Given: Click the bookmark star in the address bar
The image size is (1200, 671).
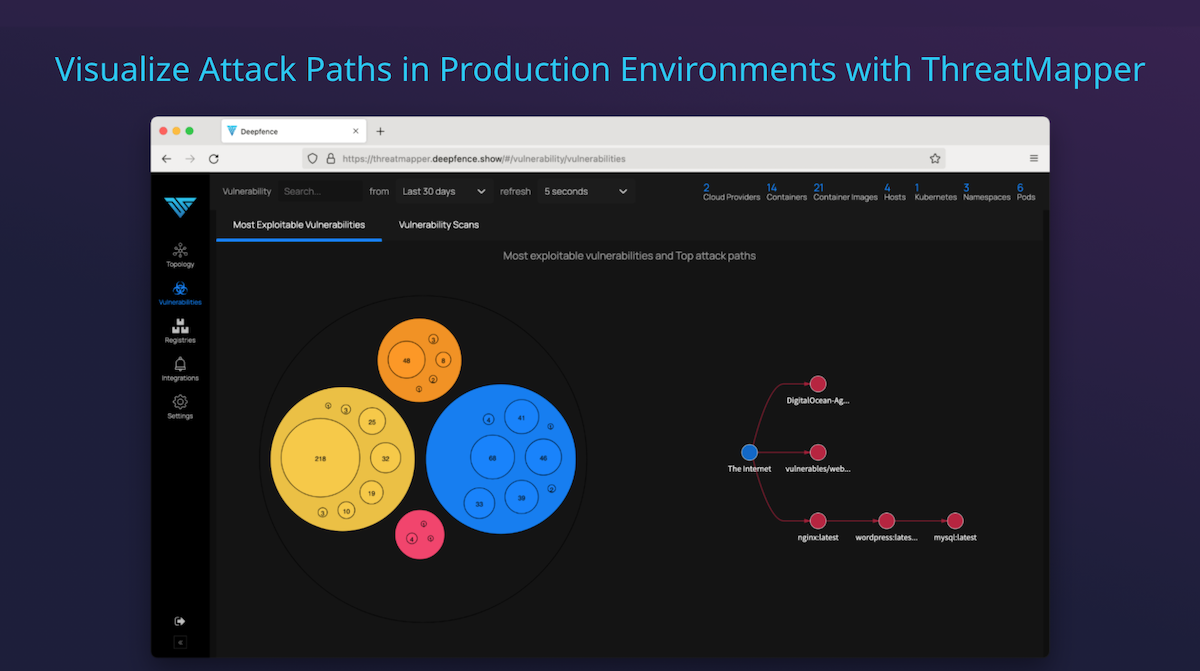Looking at the screenshot, I should [934, 158].
